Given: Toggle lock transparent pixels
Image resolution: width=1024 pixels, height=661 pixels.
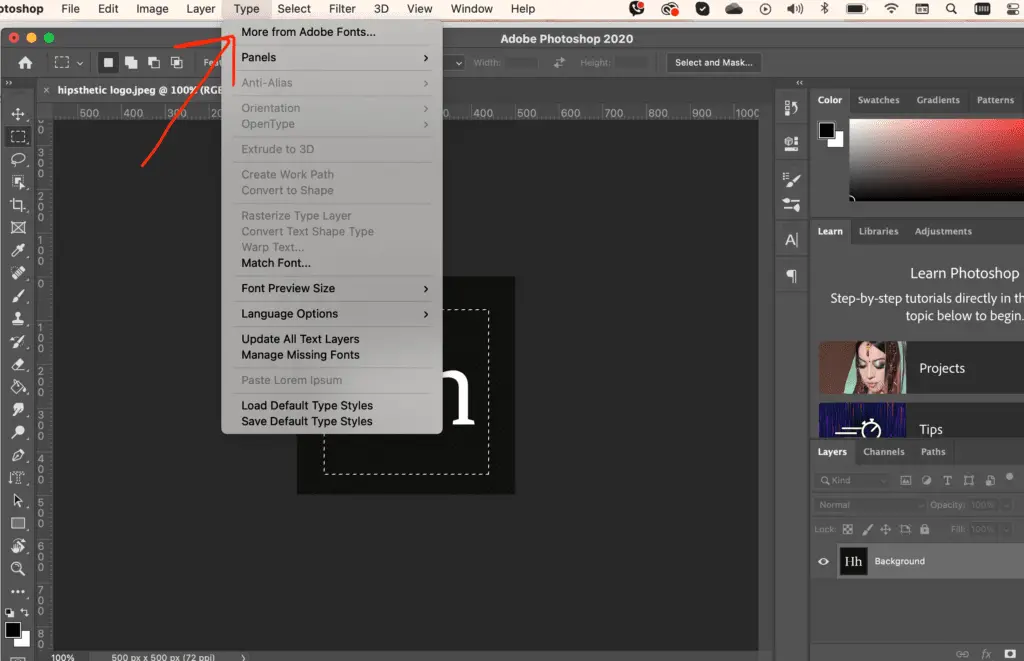Looking at the screenshot, I should pos(848,529).
